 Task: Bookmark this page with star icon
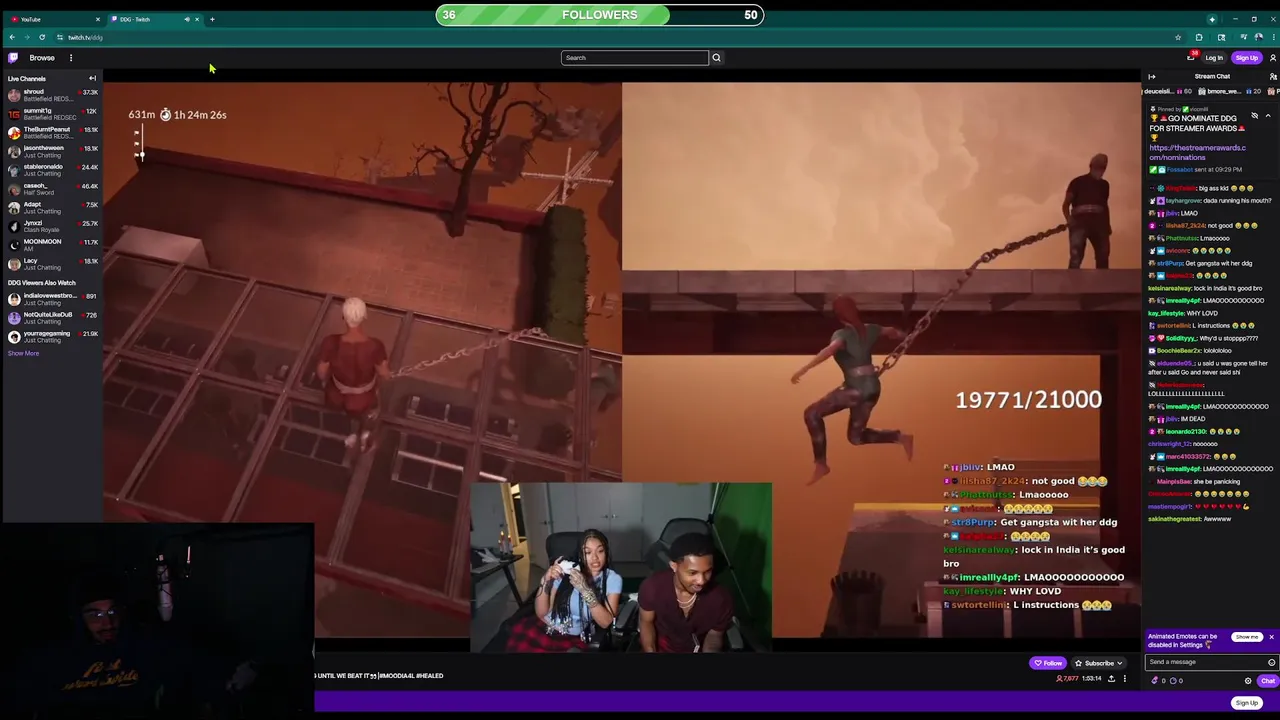pos(1178,37)
